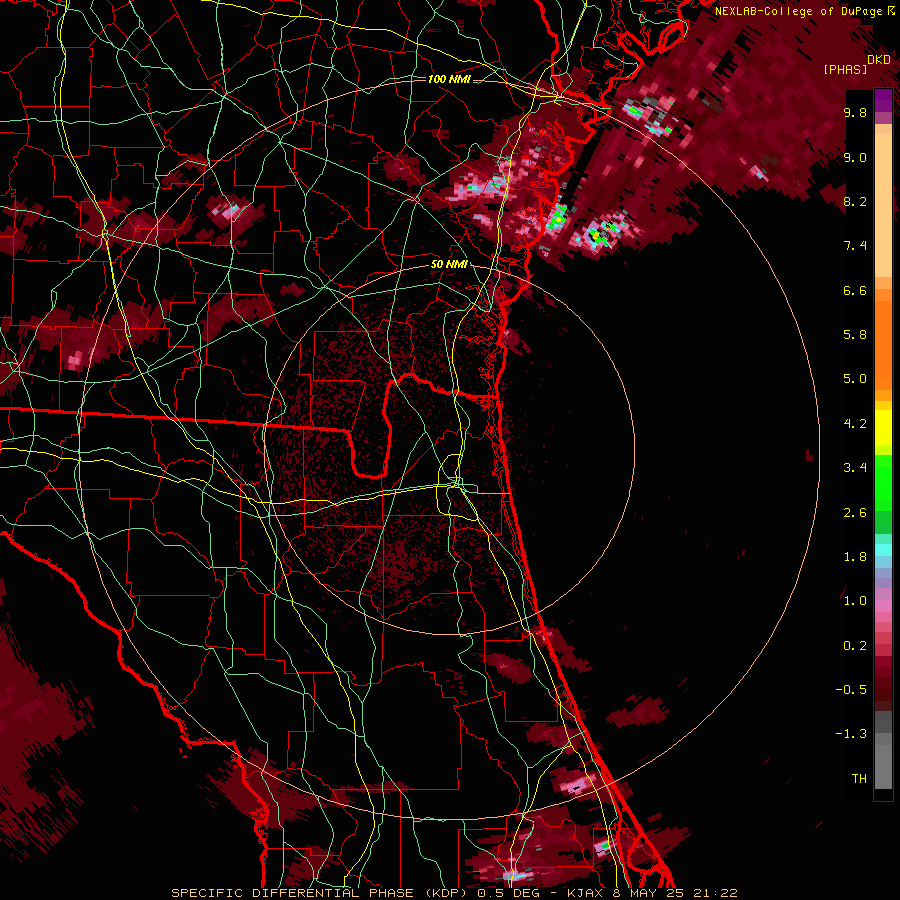Click the 5.0 scale label
The height and width of the screenshot is (900, 900).
point(855,379)
